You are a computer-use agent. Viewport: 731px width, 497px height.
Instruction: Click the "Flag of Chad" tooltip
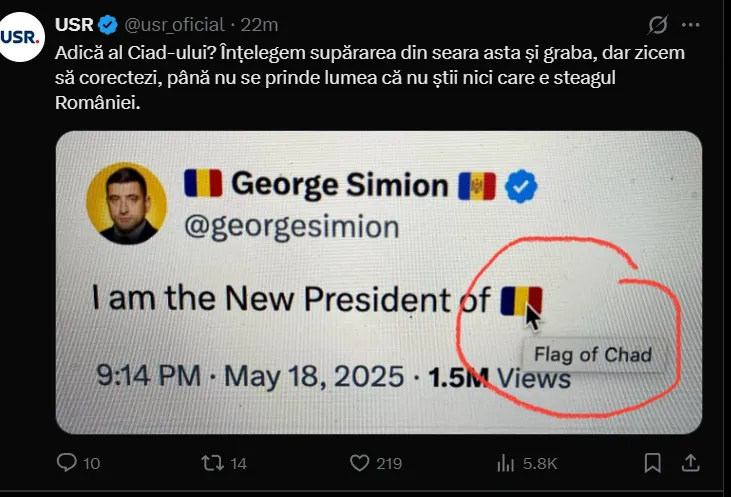(x=593, y=354)
